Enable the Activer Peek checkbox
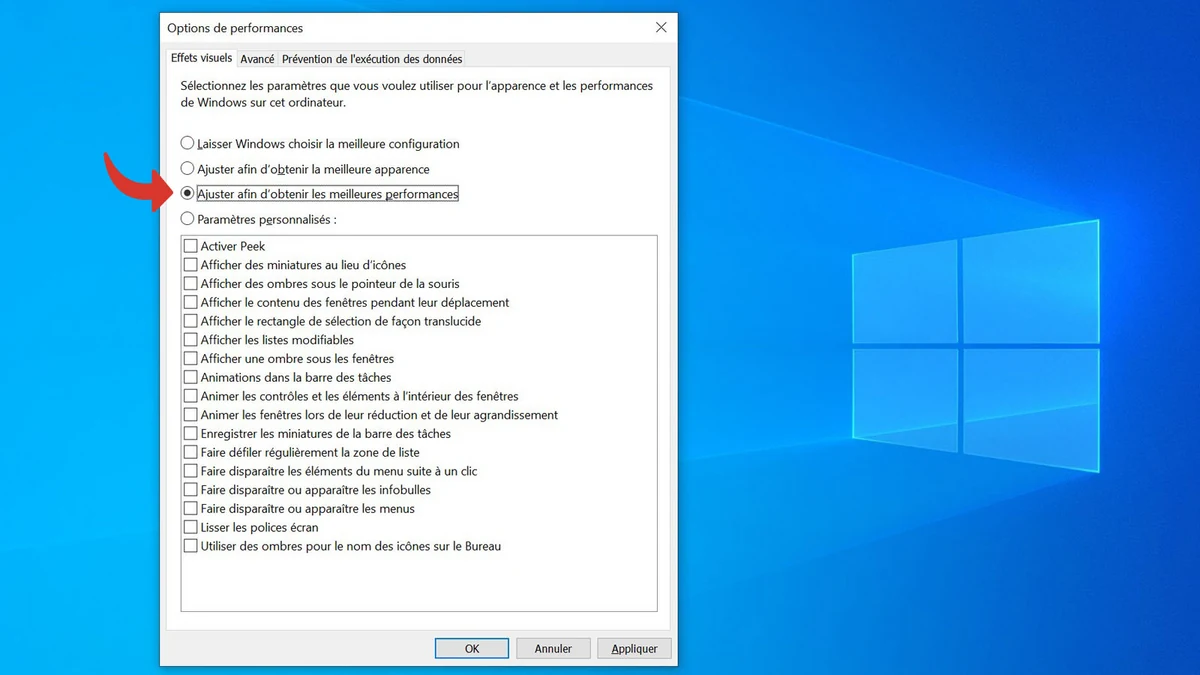Image resolution: width=1200 pixels, height=675 pixels. pos(190,245)
